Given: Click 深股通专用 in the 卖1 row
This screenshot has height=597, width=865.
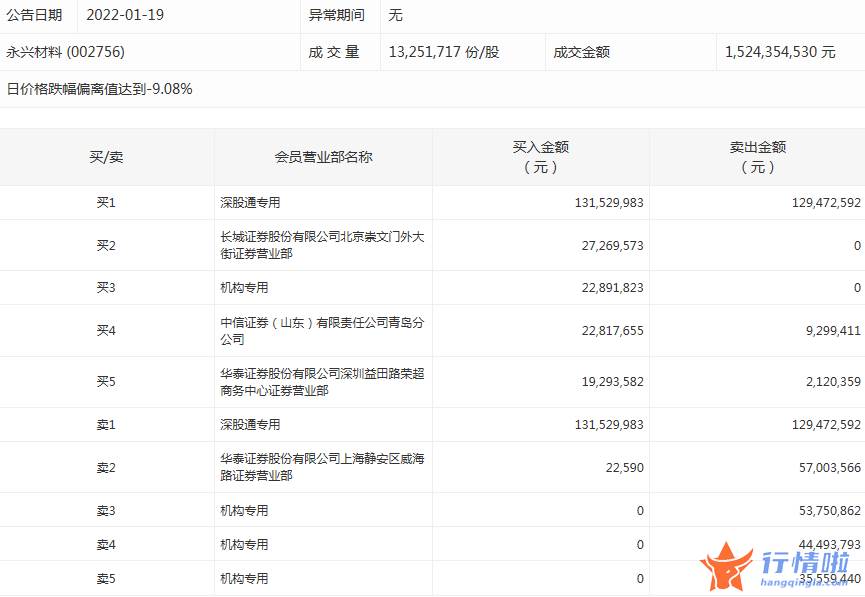Looking at the screenshot, I should coord(250,424).
